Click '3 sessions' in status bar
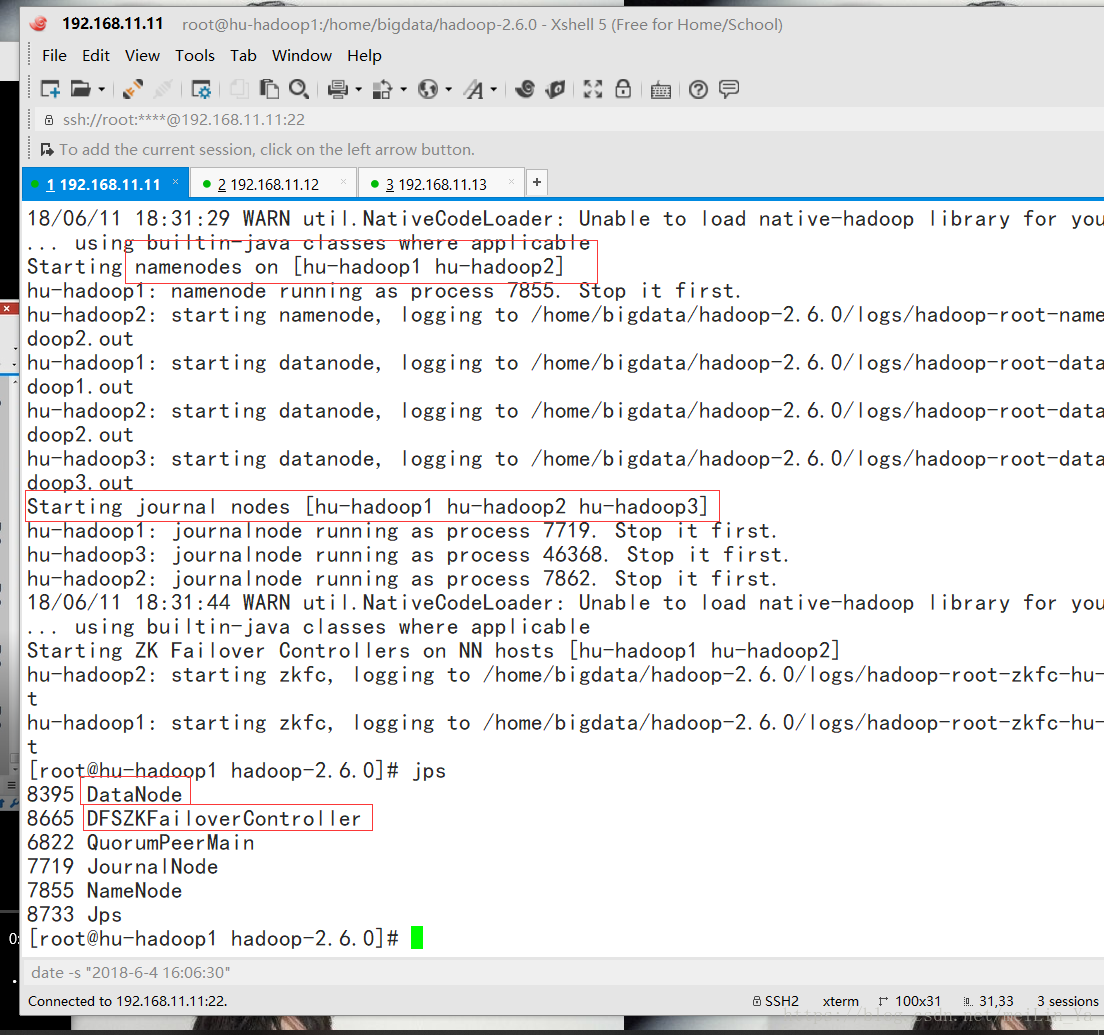This screenshot has height=1035, width=1104. (1067, 1001)
